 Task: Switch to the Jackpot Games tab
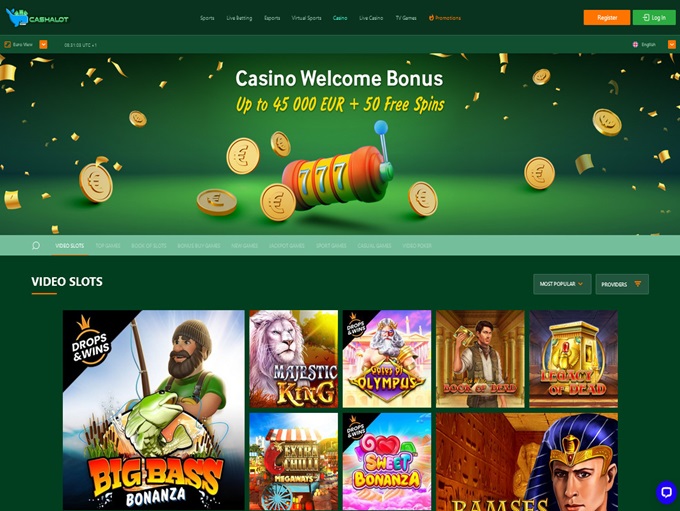(287, 246)
